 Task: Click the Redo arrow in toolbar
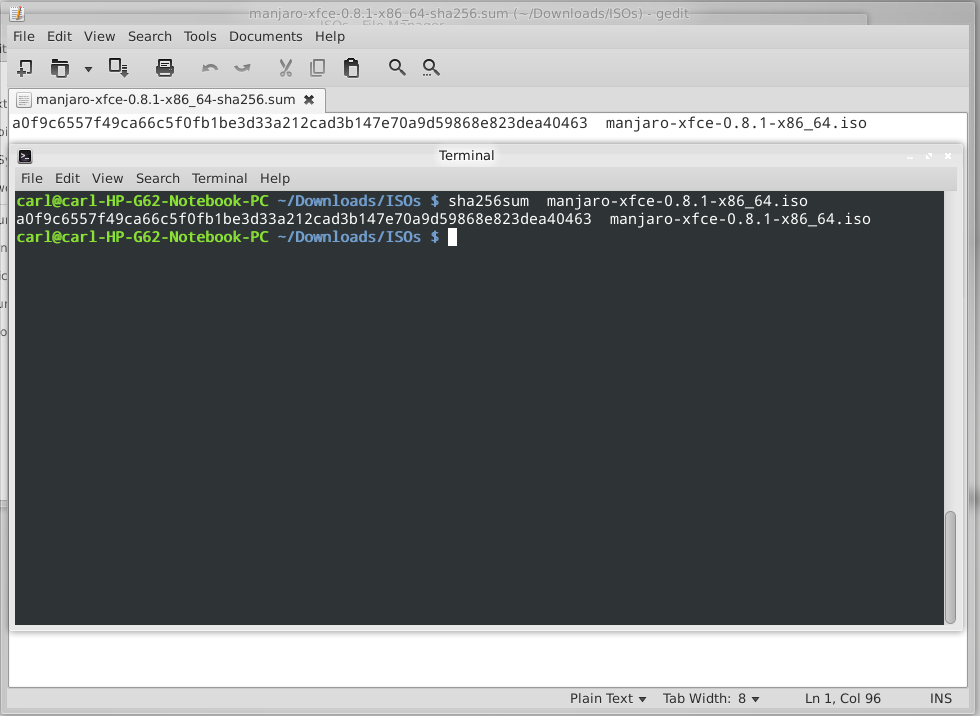tap(242, 68)
